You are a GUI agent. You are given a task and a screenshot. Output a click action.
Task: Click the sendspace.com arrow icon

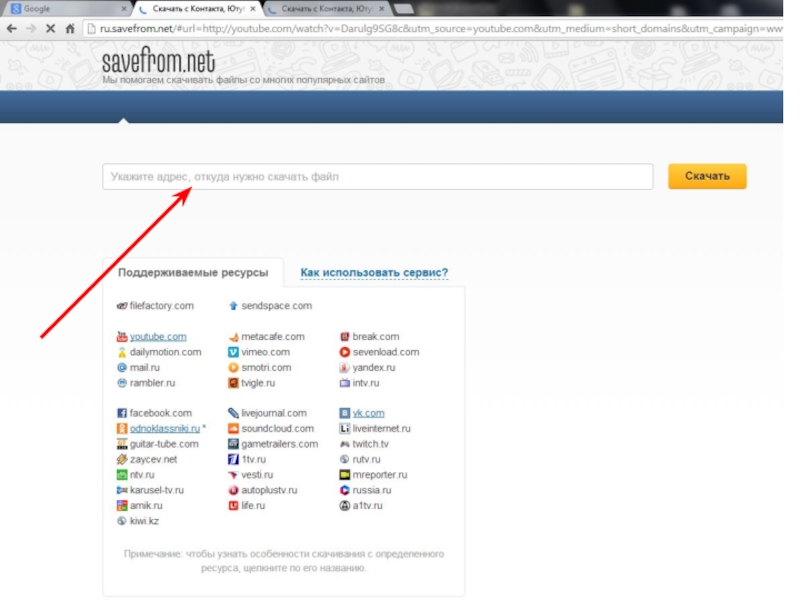233,306
